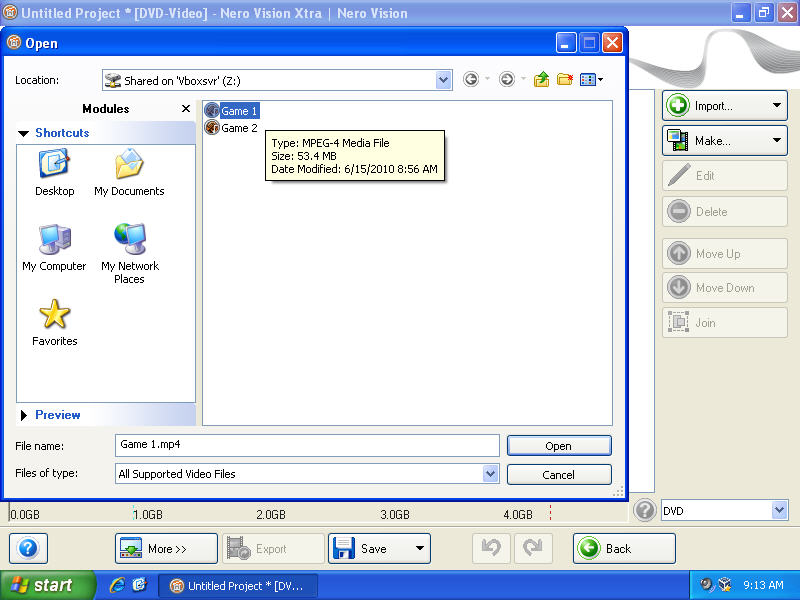Click the 4.0GB capacity marker
The image size is (800, 600).
point(518,514)
